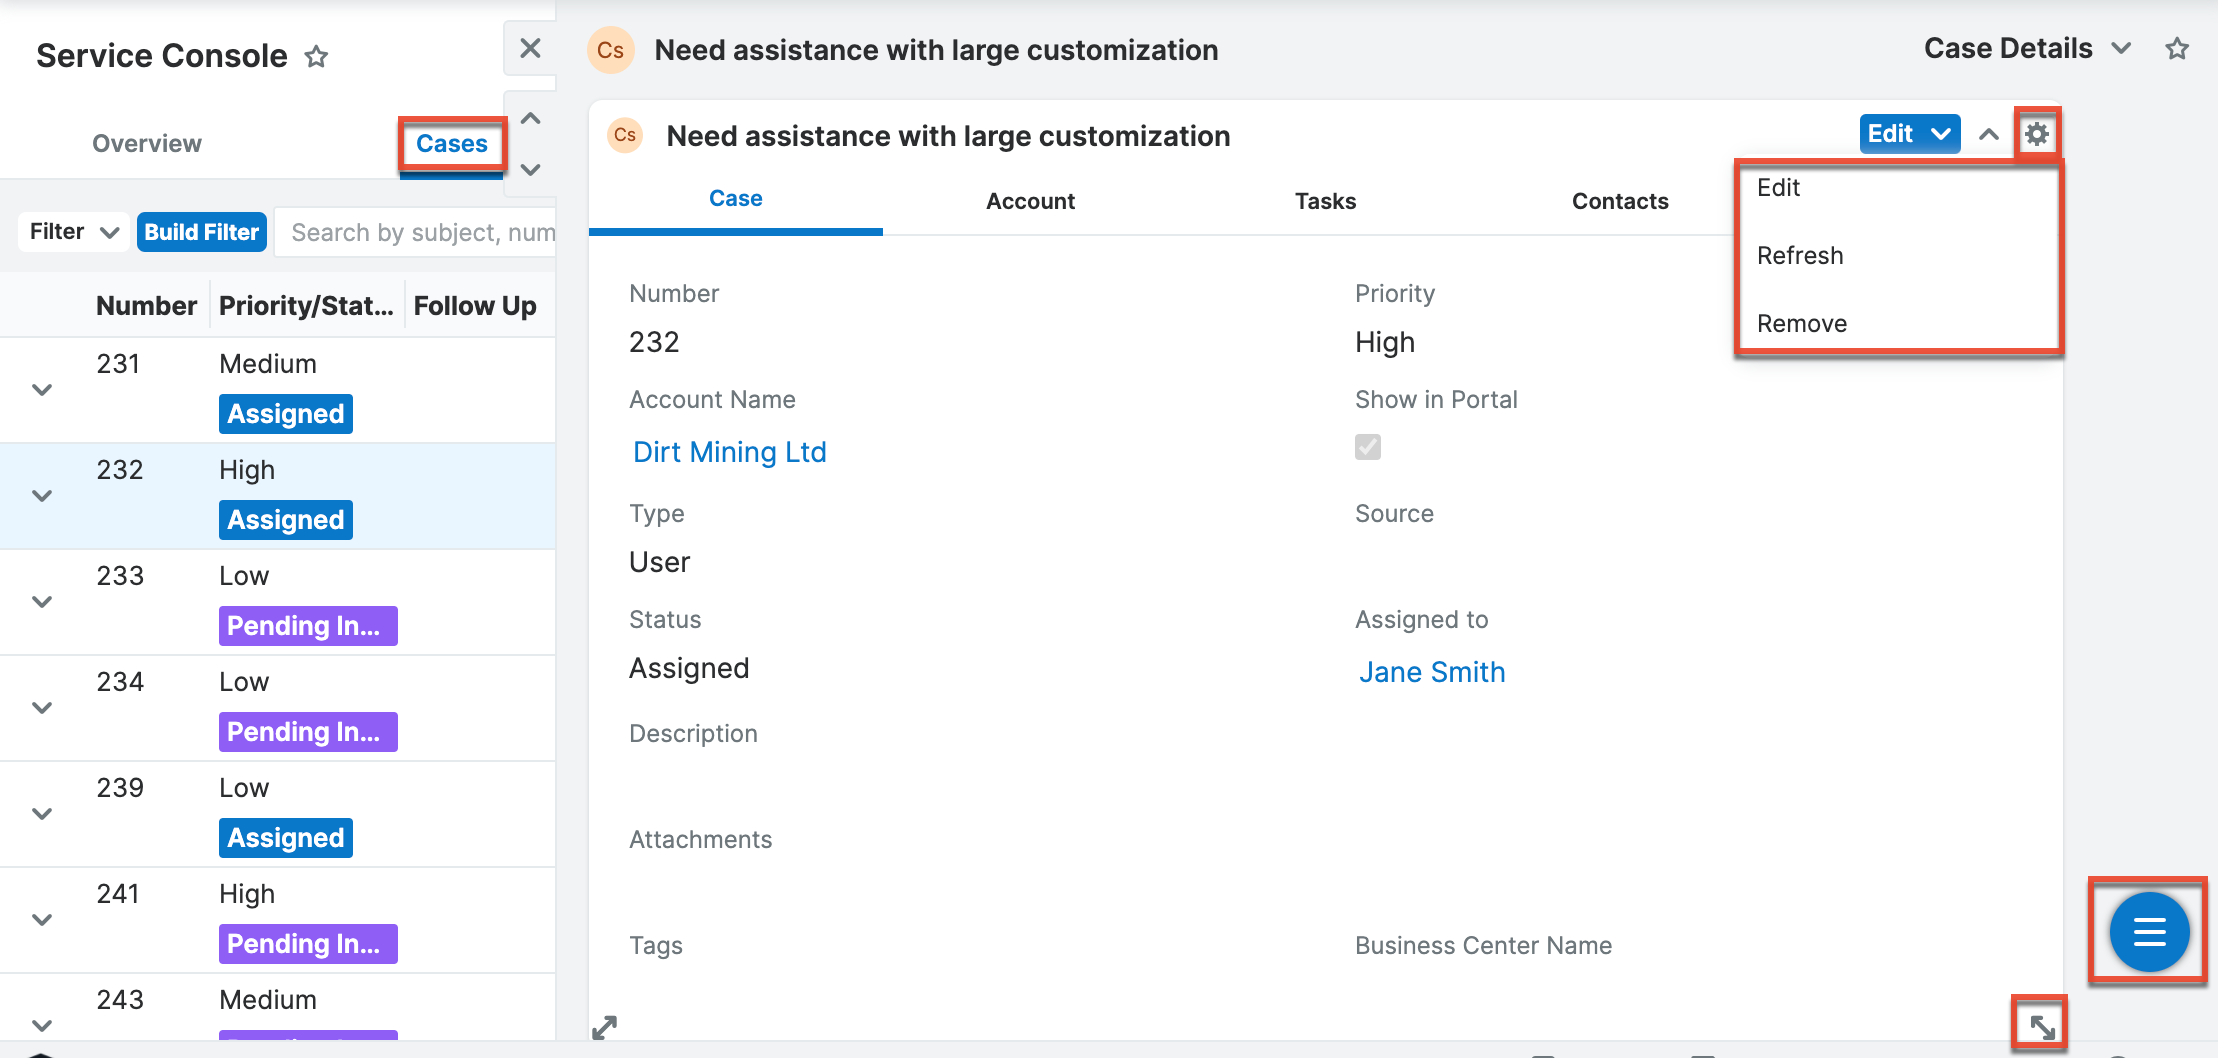Open the Dirt Mining Ltd account link
This screenshot has height=1058, width=2218.
click(x=729, y=451)
